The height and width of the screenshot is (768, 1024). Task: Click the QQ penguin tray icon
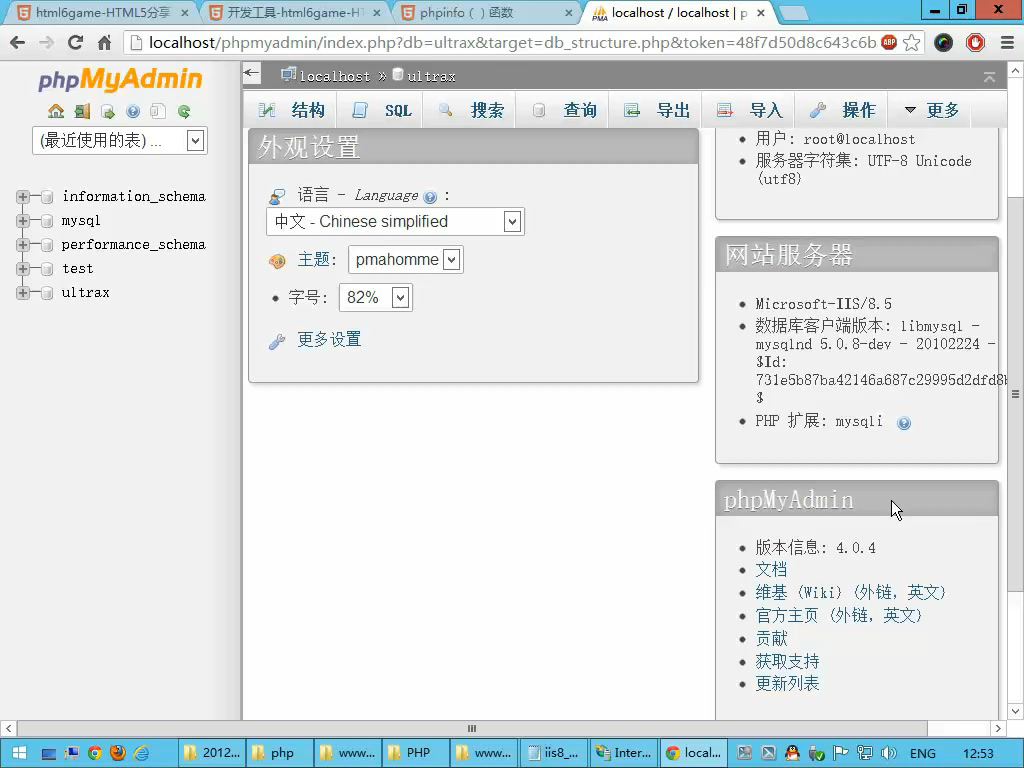[x=792, y=753]
